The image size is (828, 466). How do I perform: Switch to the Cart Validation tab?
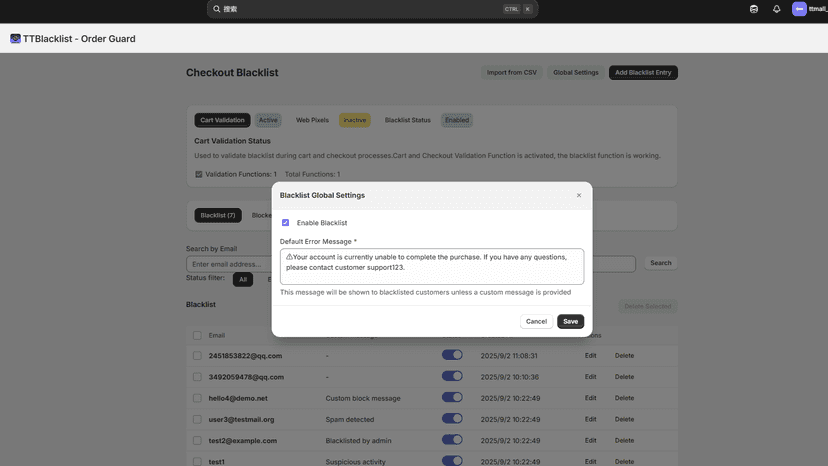pos(222,120)
